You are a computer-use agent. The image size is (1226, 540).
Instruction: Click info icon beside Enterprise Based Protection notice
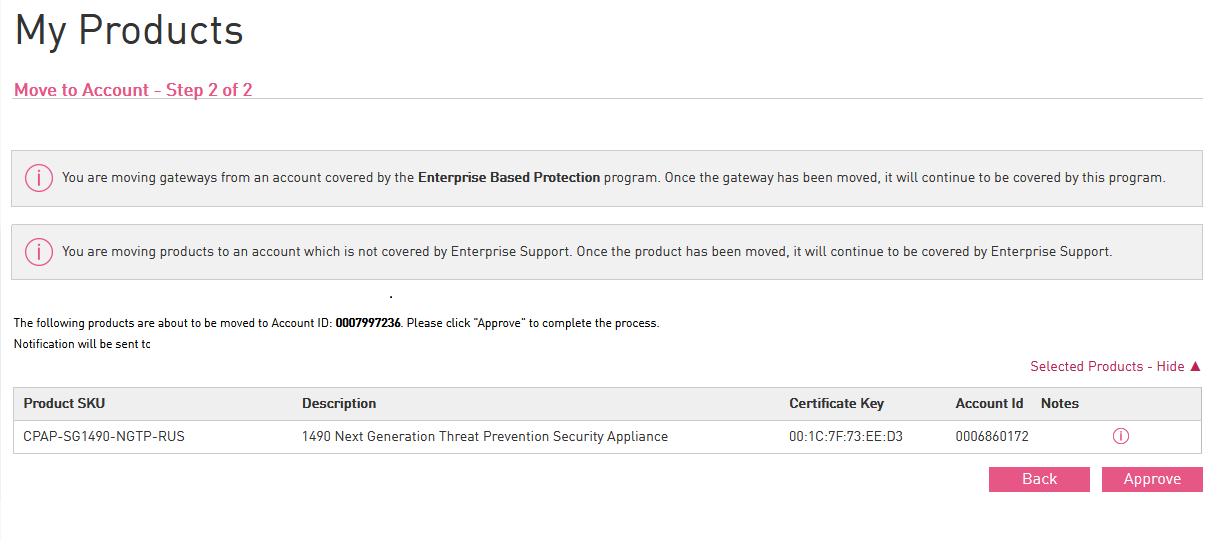pyautogui.click(x=39, y=178)
